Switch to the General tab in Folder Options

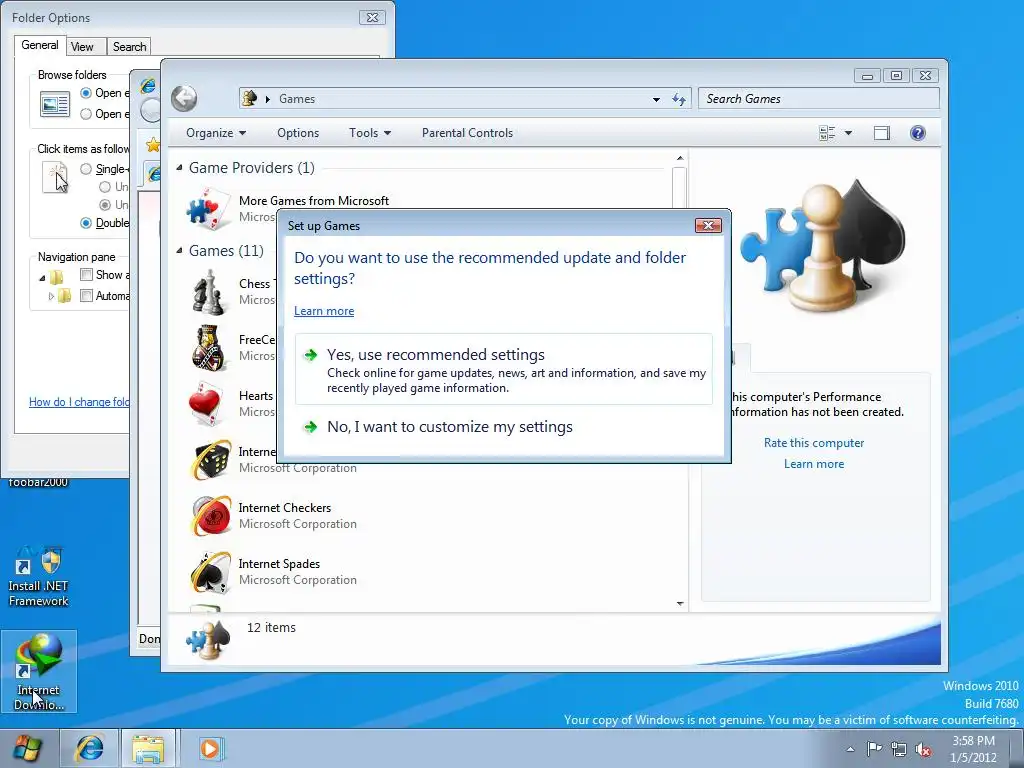pos(40,45)
